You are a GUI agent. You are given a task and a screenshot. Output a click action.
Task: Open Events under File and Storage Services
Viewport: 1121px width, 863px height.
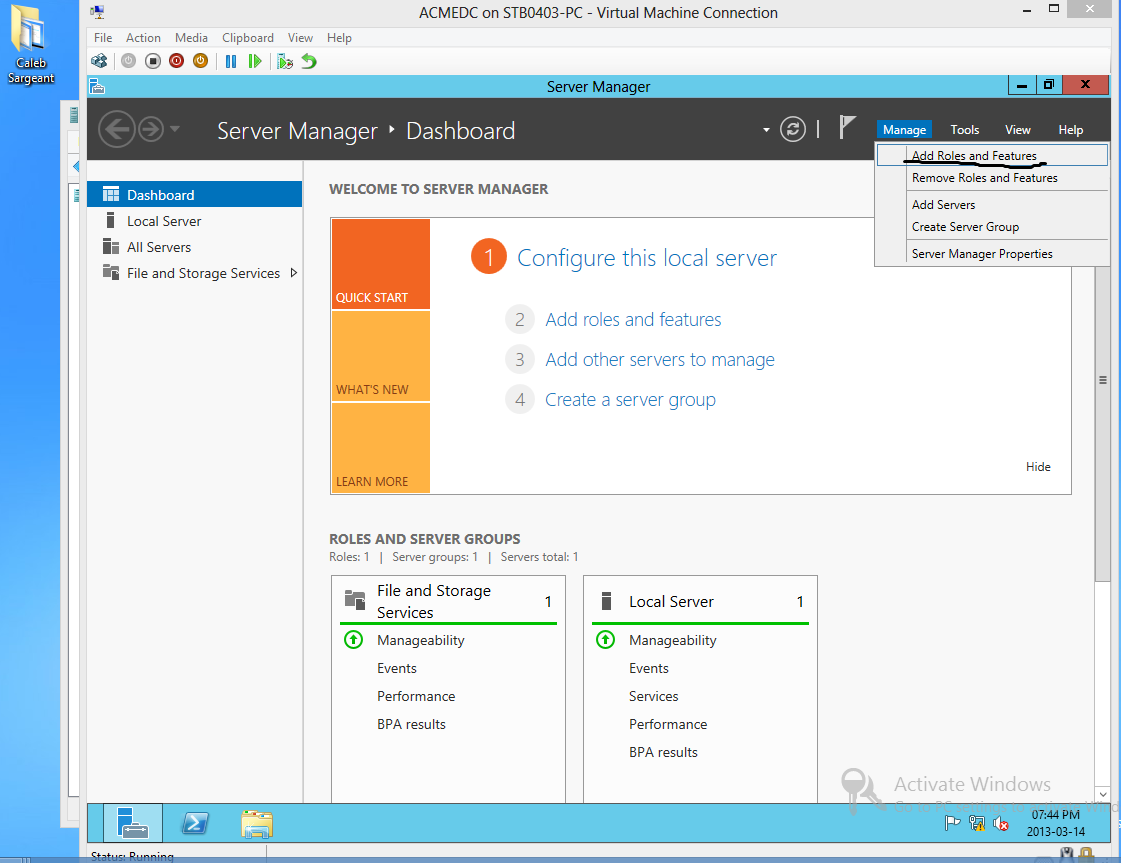pyautogui.click(x=397, y=669)
